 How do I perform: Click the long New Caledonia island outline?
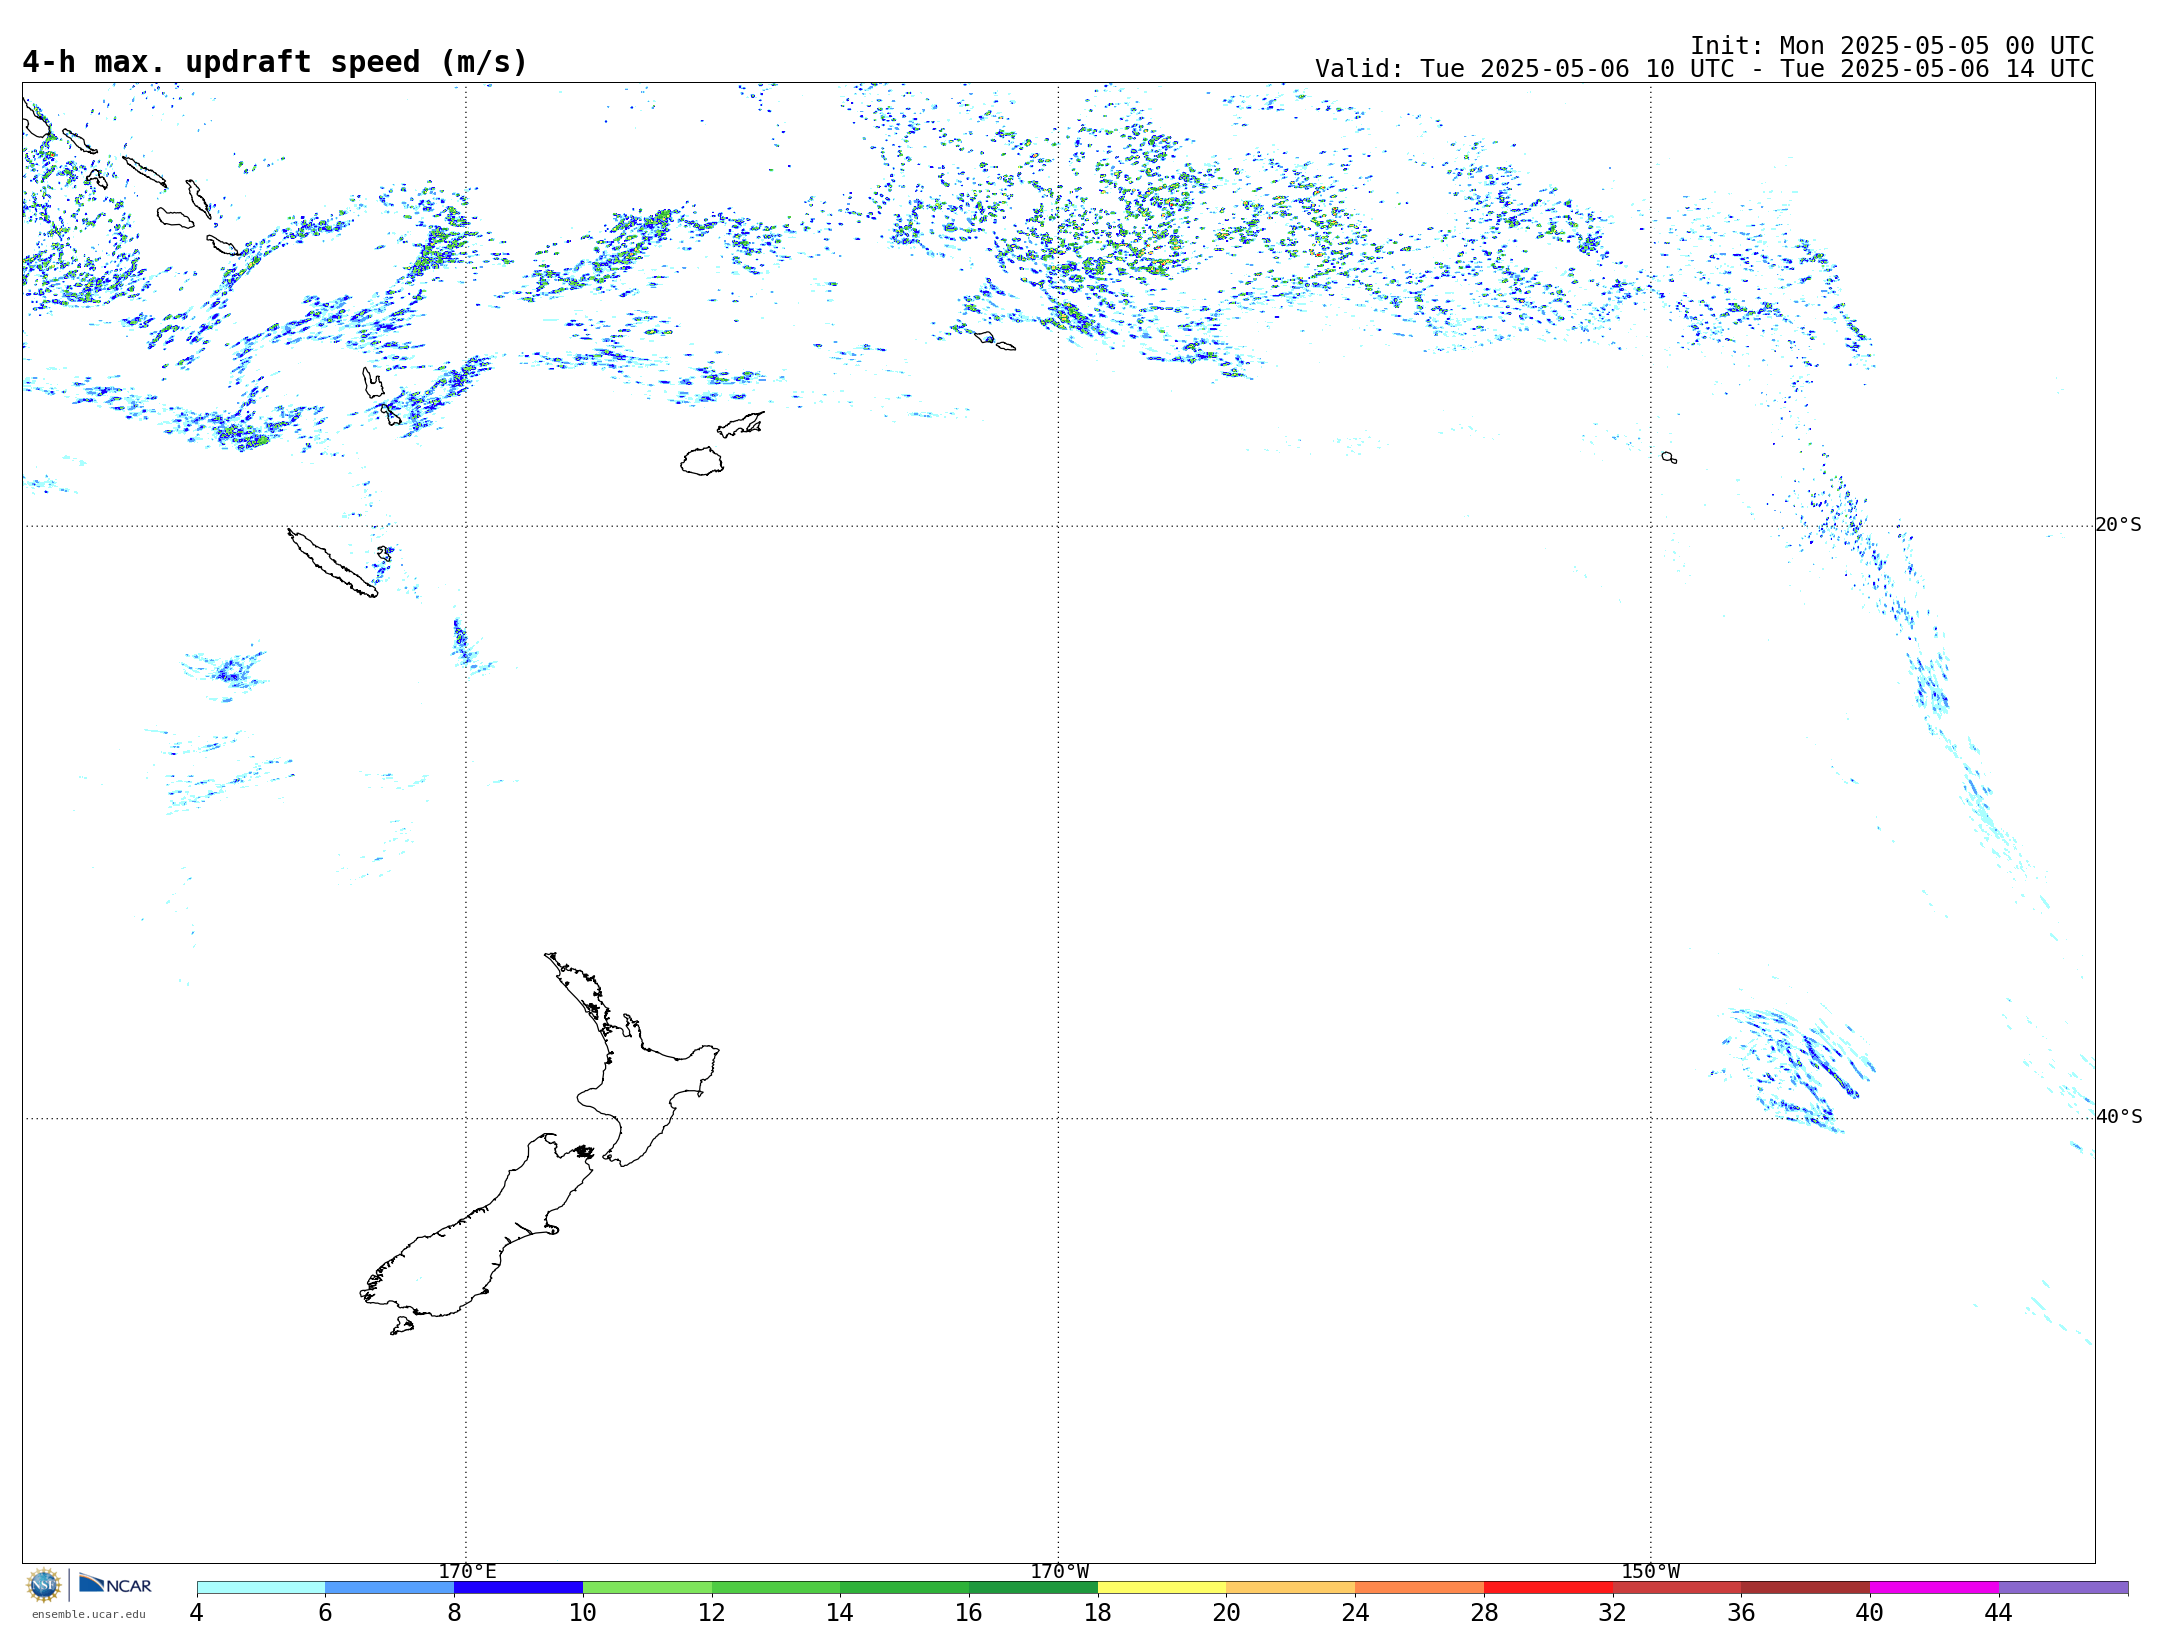click(332, 563)
